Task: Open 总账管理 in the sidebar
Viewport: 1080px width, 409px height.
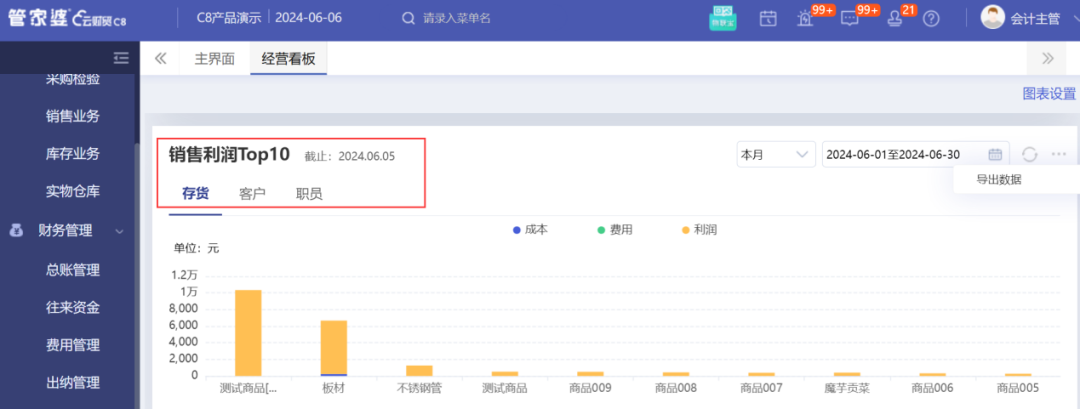Action: [72, 269]
